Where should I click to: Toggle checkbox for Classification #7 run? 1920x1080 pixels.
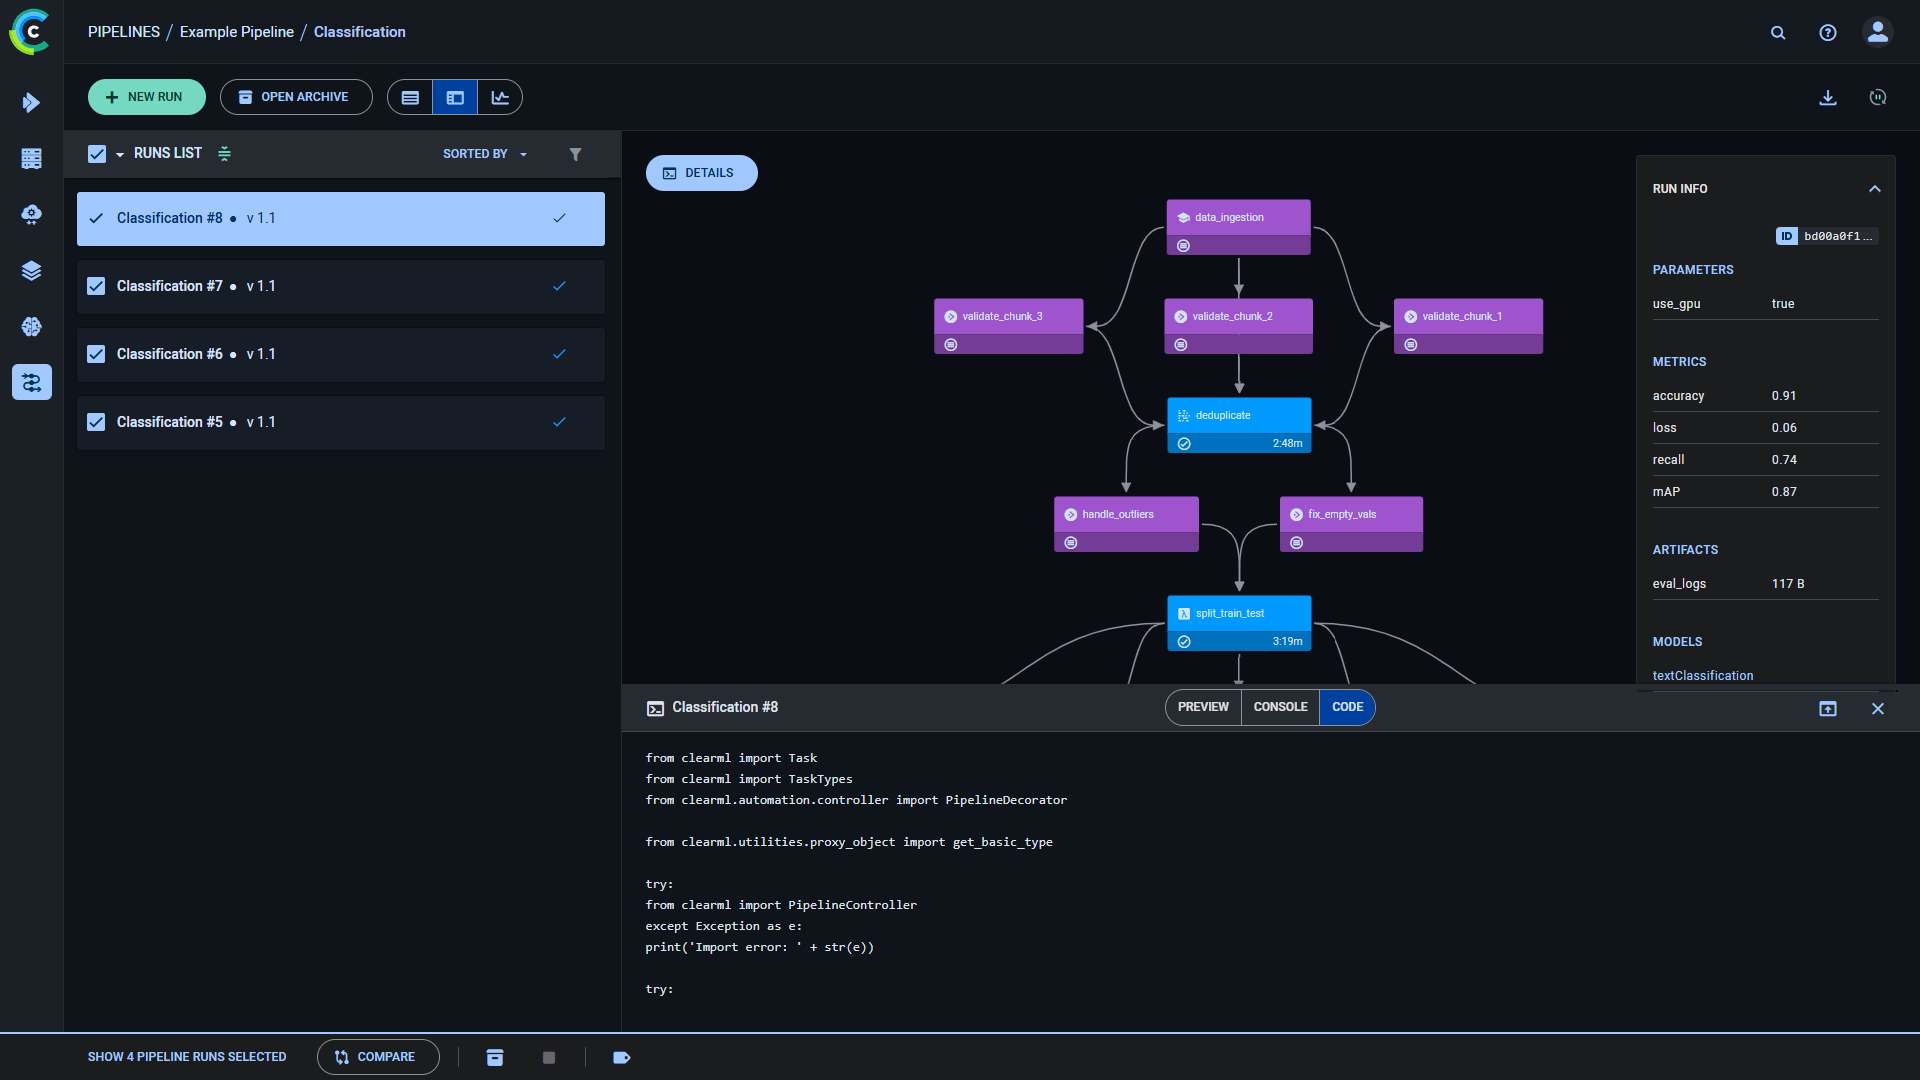tap(98, 285)
